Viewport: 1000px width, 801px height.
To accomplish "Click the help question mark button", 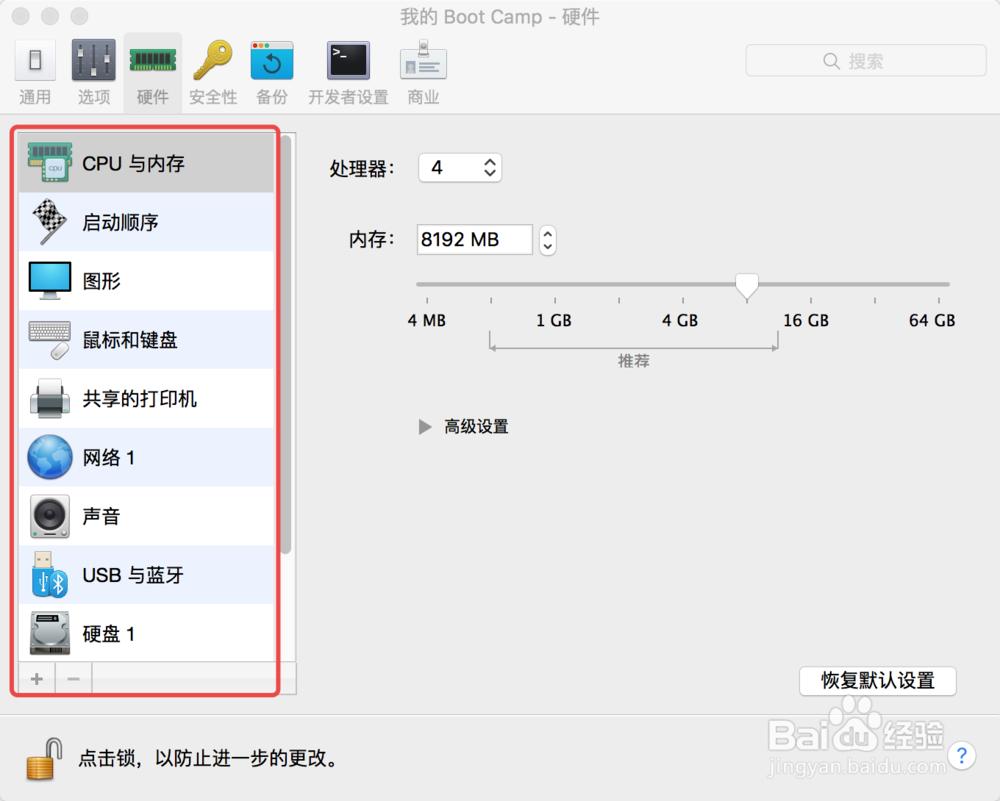I will click(x=963, y=757).
